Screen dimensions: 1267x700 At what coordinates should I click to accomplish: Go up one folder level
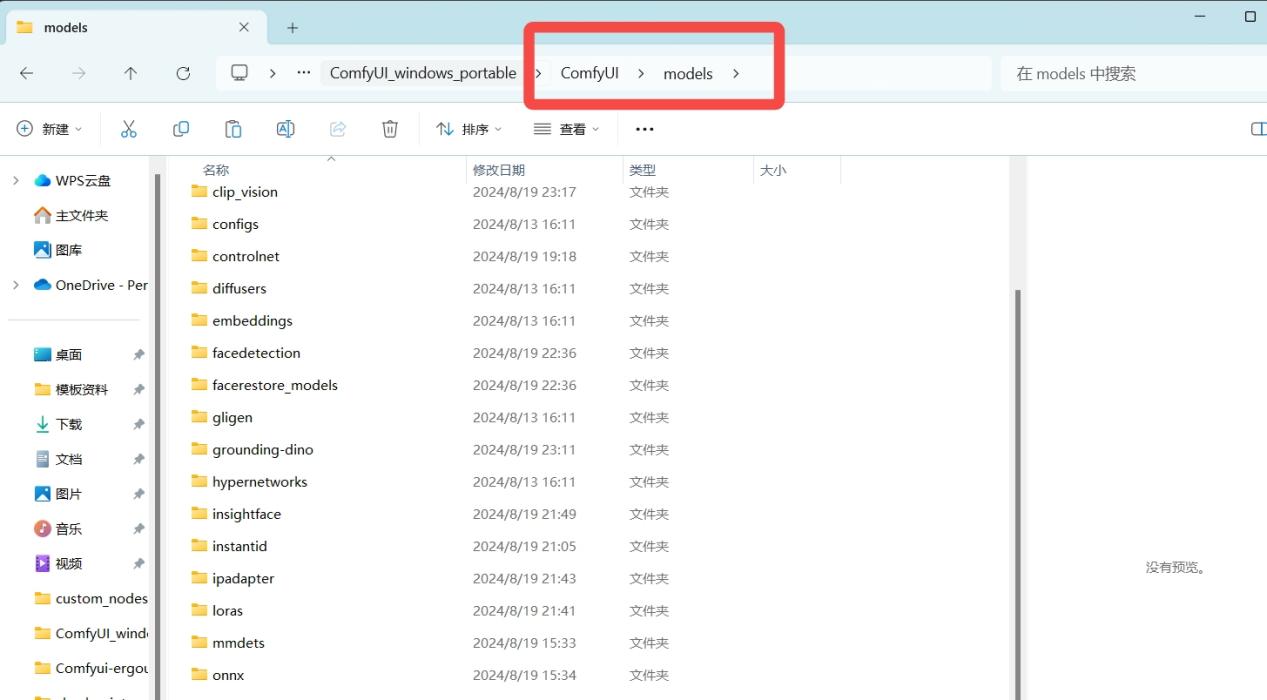pos(131,73)
